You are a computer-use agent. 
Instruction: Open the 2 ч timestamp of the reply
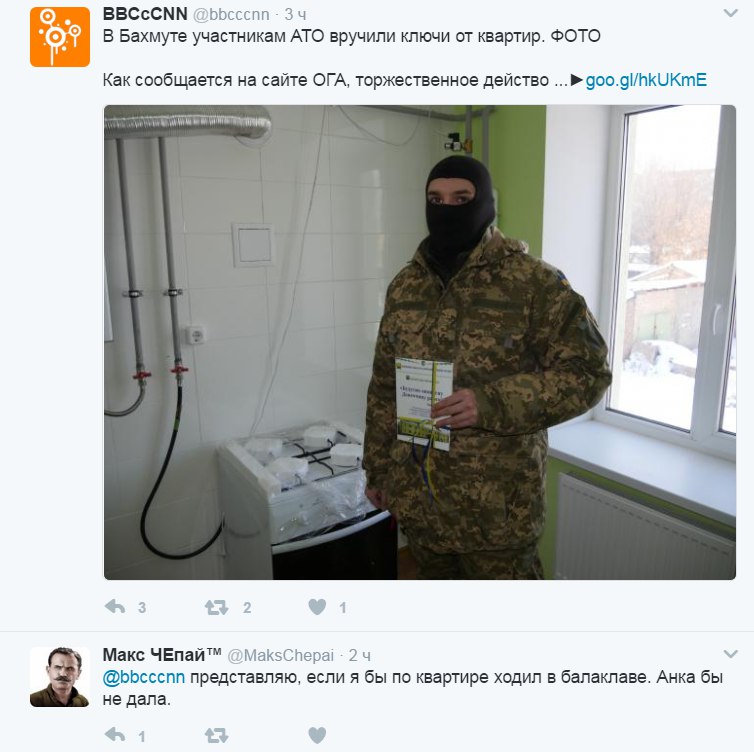point(360,655)
